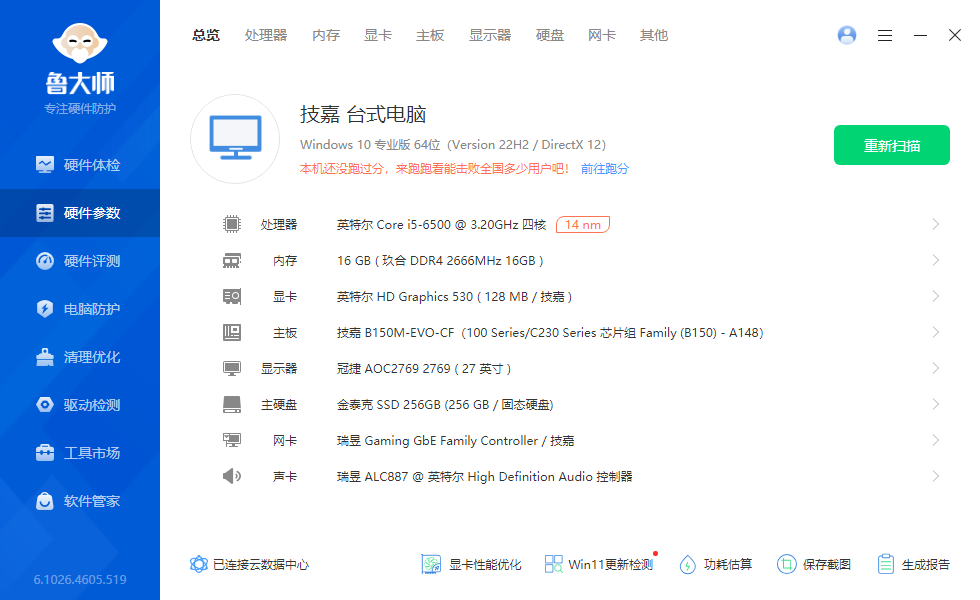Viewport: 980px width, 600px height.
Task: Switch to the top 显卡 tab
Action: pos(378,36)
